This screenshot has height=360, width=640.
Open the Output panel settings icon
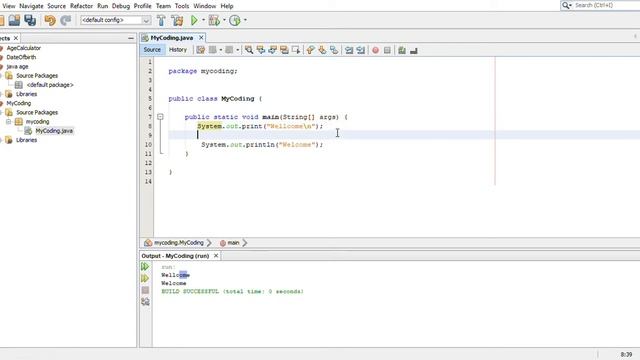click(145, 302)
